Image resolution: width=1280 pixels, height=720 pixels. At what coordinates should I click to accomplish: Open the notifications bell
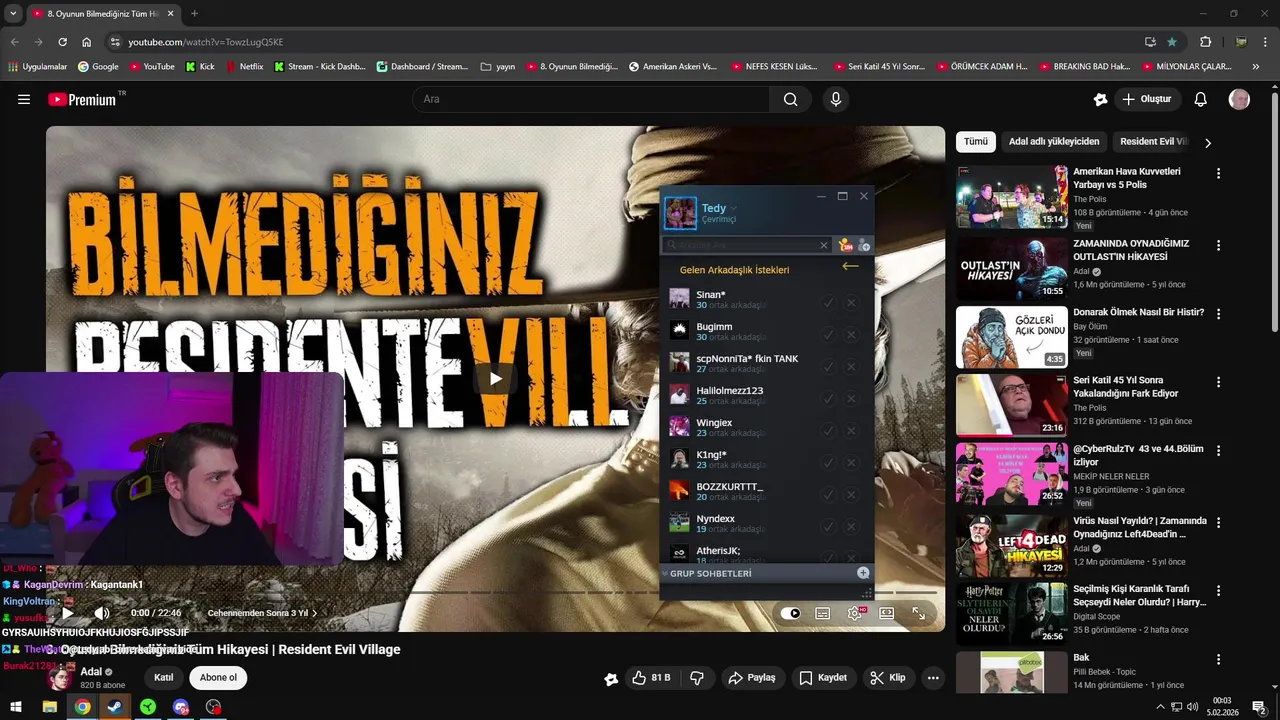click(1201, 99)
